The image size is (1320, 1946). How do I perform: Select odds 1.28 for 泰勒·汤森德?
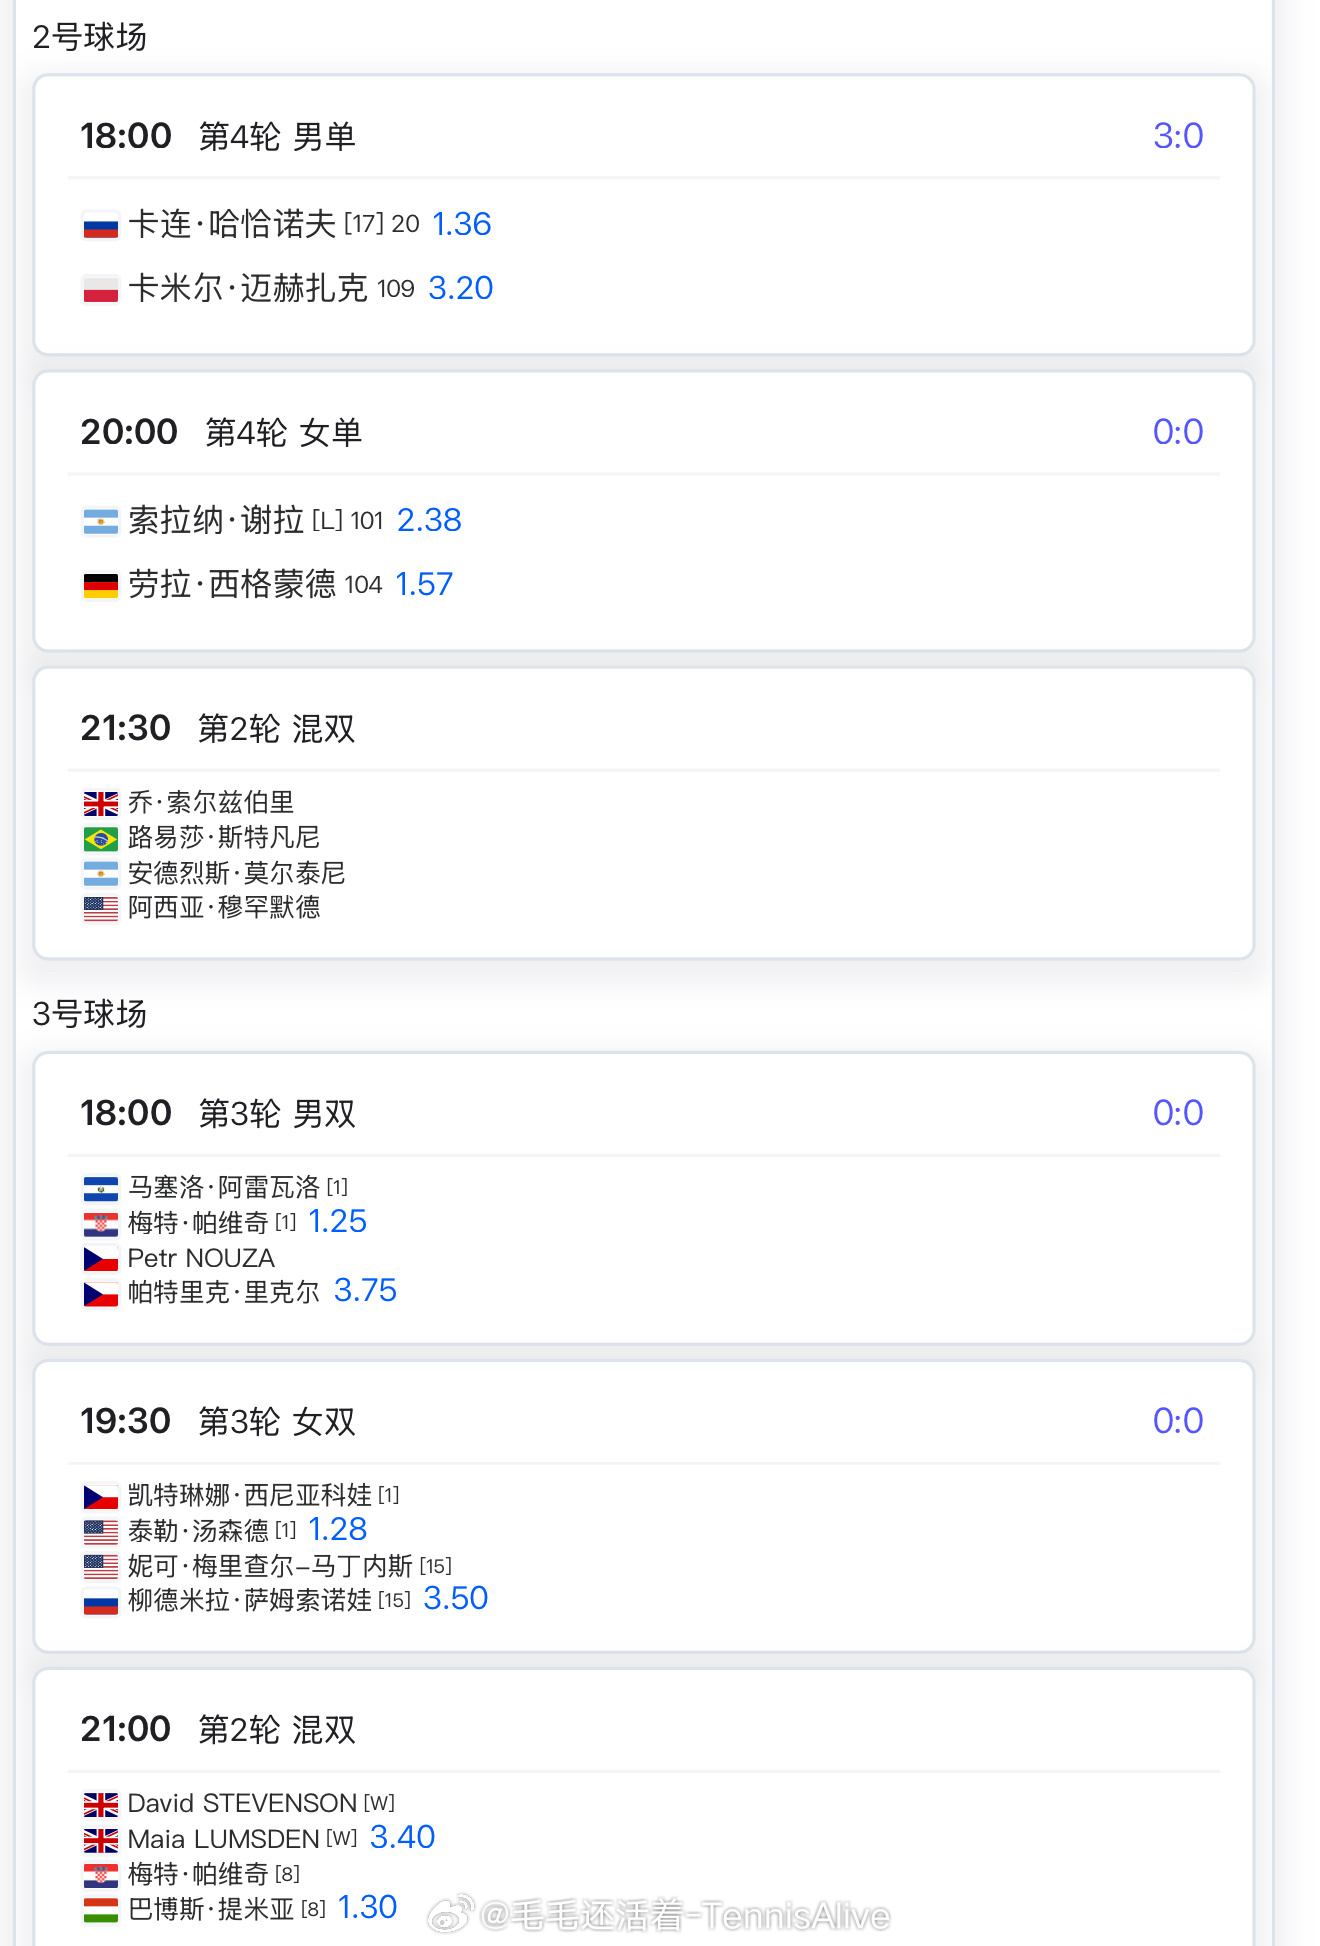click(x=337, y=1529)
